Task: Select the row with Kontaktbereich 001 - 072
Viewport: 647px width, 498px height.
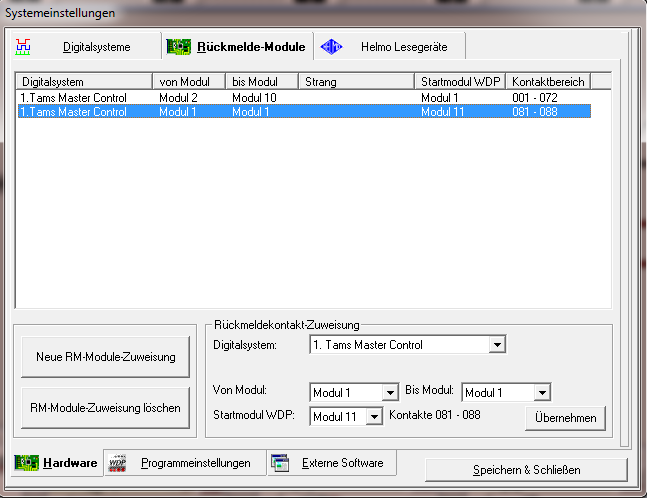Action: (305, 98)
